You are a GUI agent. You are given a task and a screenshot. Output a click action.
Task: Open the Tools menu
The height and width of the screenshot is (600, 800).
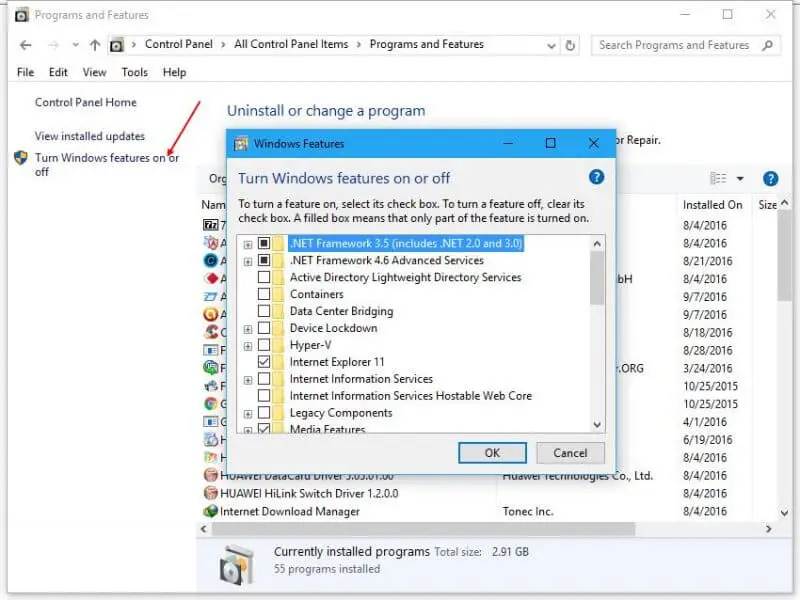click(135, 72)
